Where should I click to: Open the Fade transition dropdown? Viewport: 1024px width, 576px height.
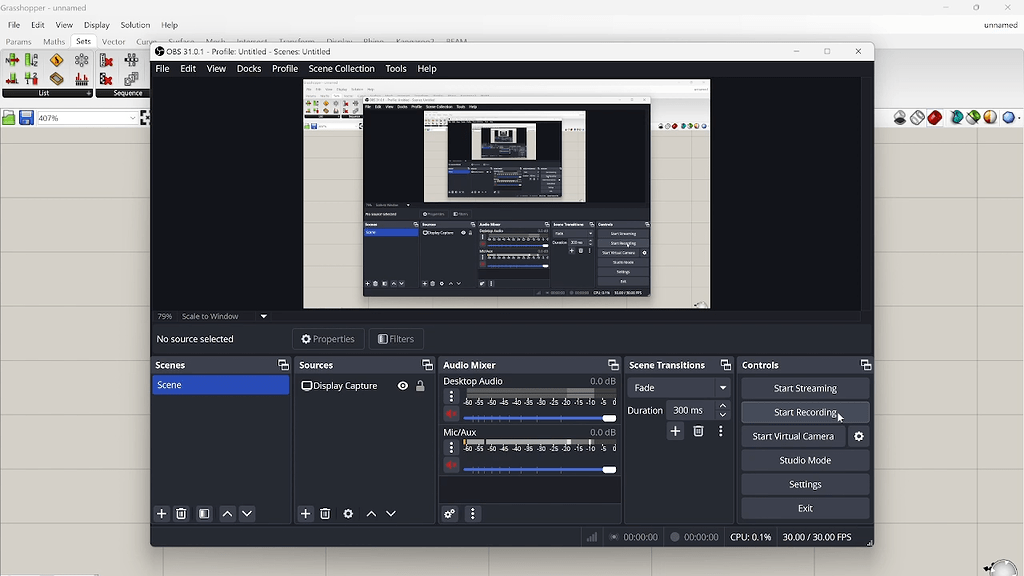pyautogui.click(x=679, y=388)
